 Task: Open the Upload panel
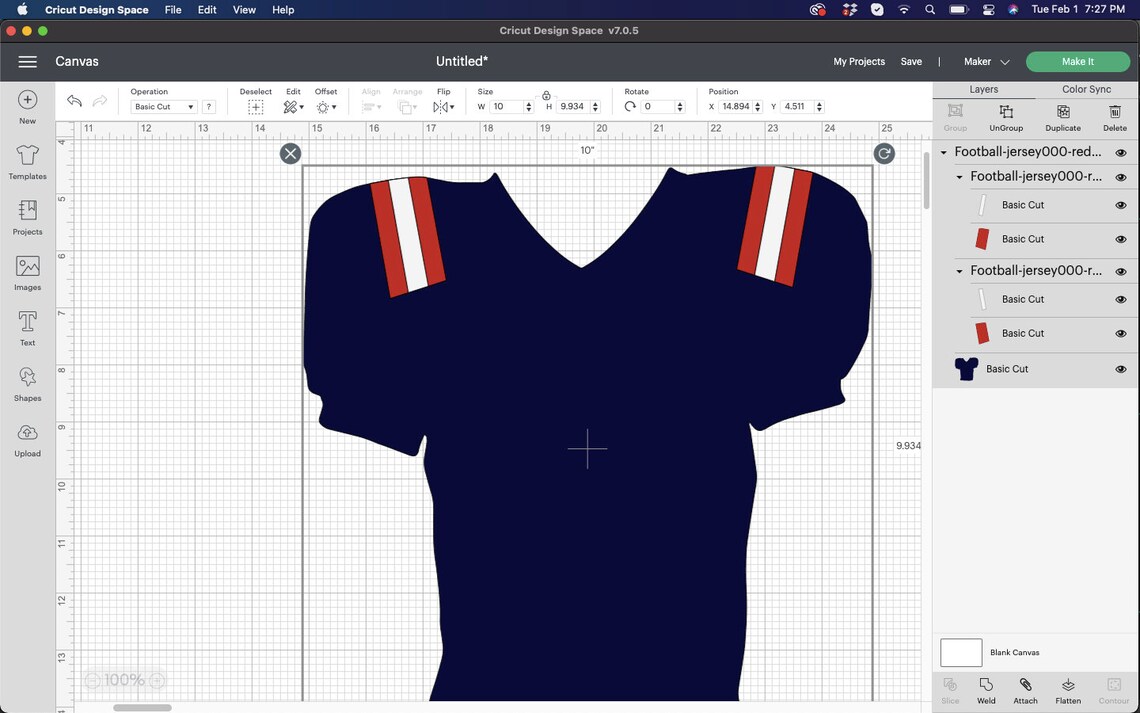[27, 437]
